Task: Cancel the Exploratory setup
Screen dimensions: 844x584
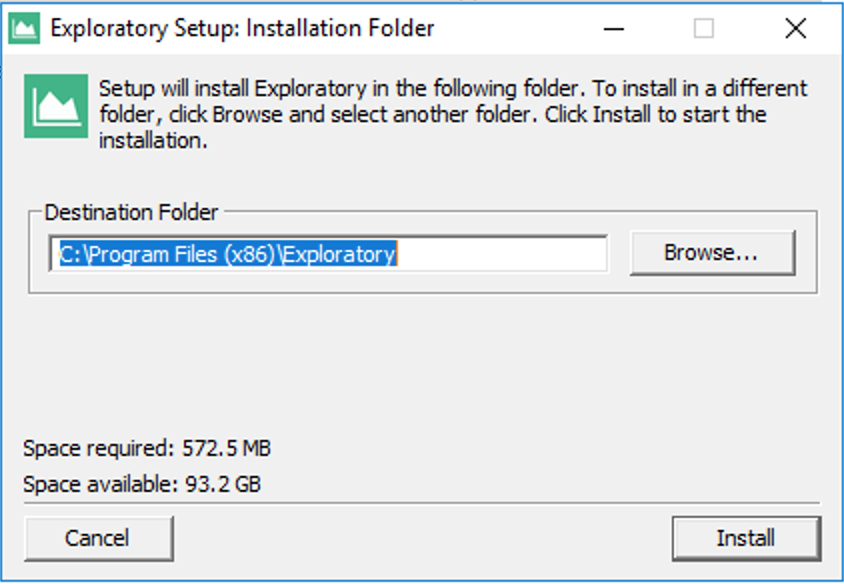Action: point(99,538)
